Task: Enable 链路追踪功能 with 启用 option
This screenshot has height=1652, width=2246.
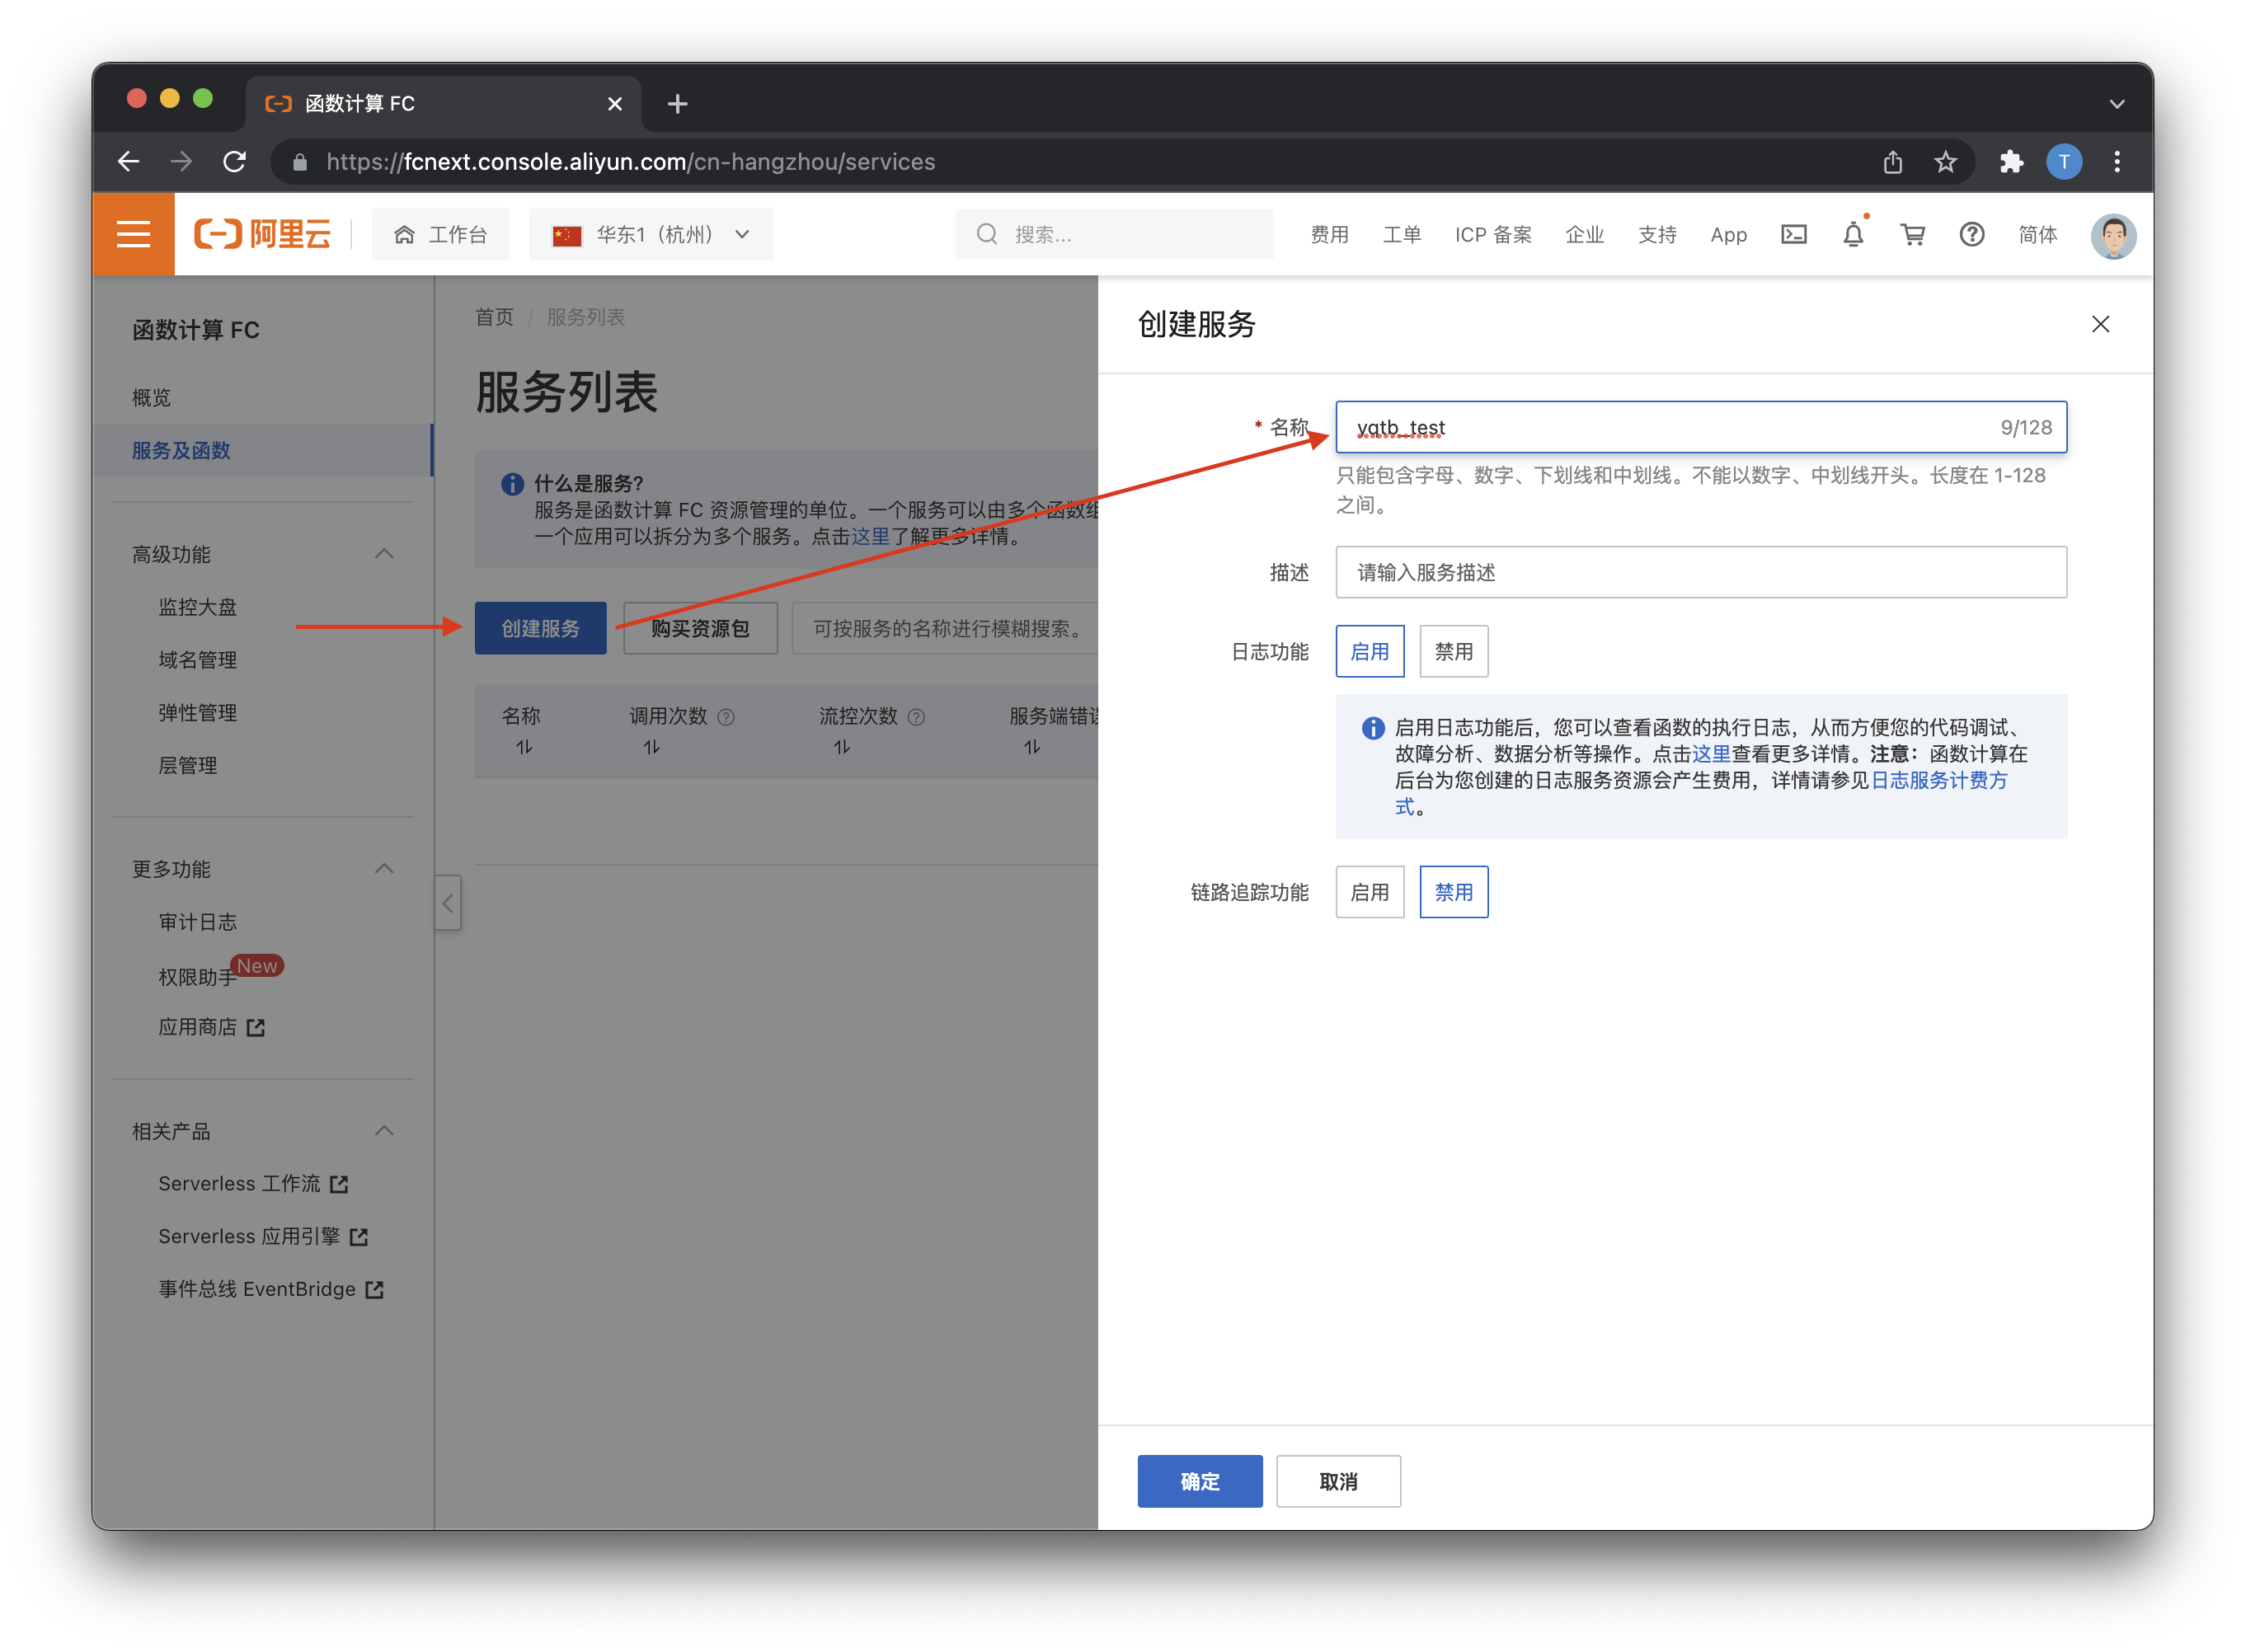Action: click(x=1369, y=892)
